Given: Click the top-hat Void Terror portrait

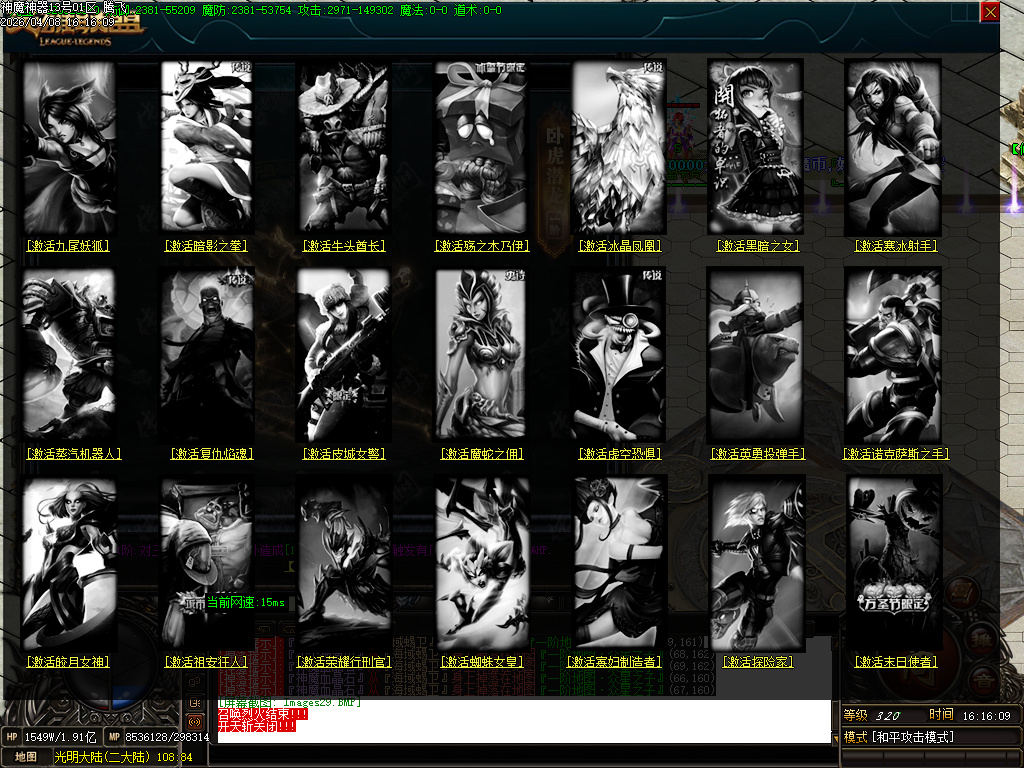Looking at the screenshot, I should point(619,355).
